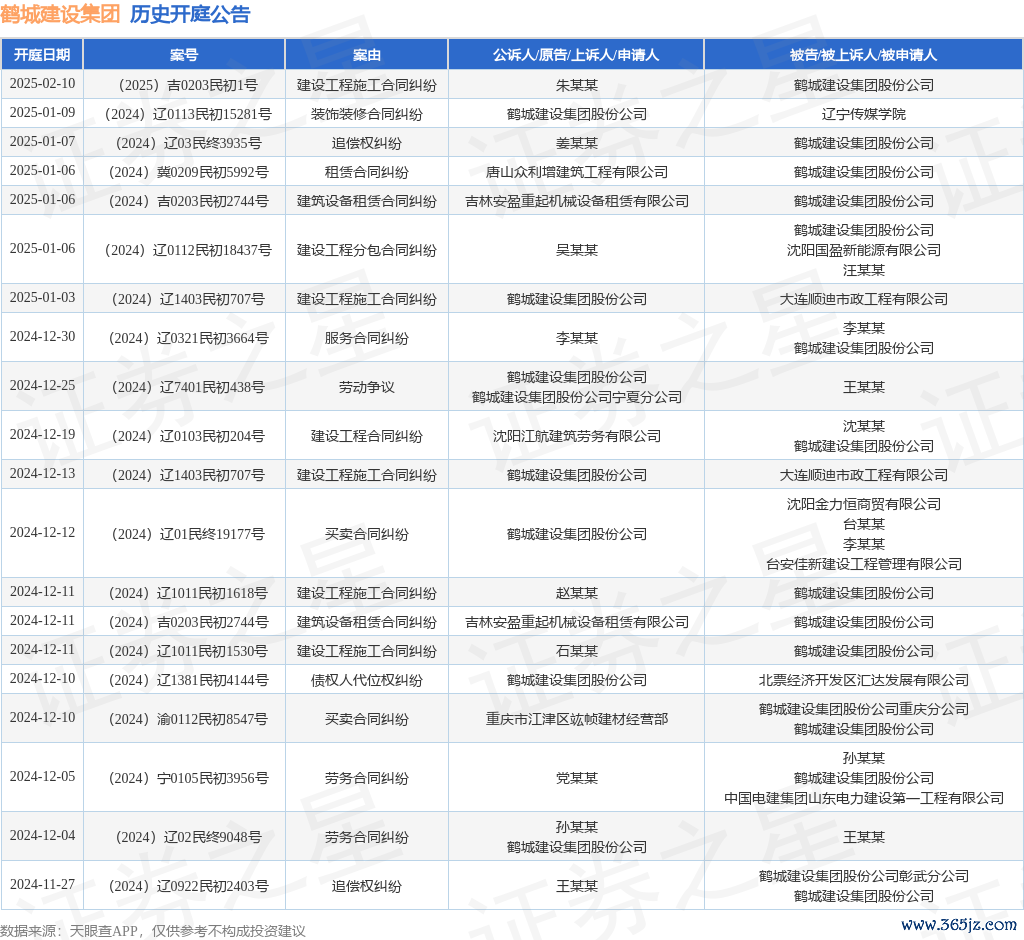Select the 租赁合同纠纷 case type
1024x940 pixels.
[366, 172]
